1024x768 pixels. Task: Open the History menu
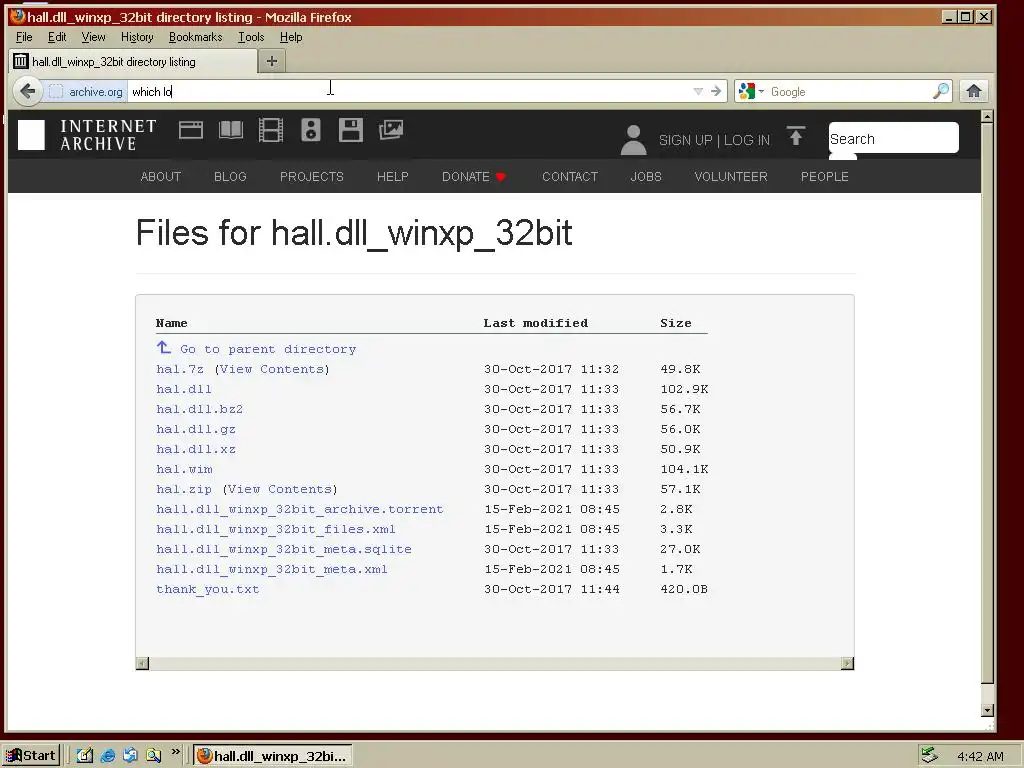(x=137, y=37)
